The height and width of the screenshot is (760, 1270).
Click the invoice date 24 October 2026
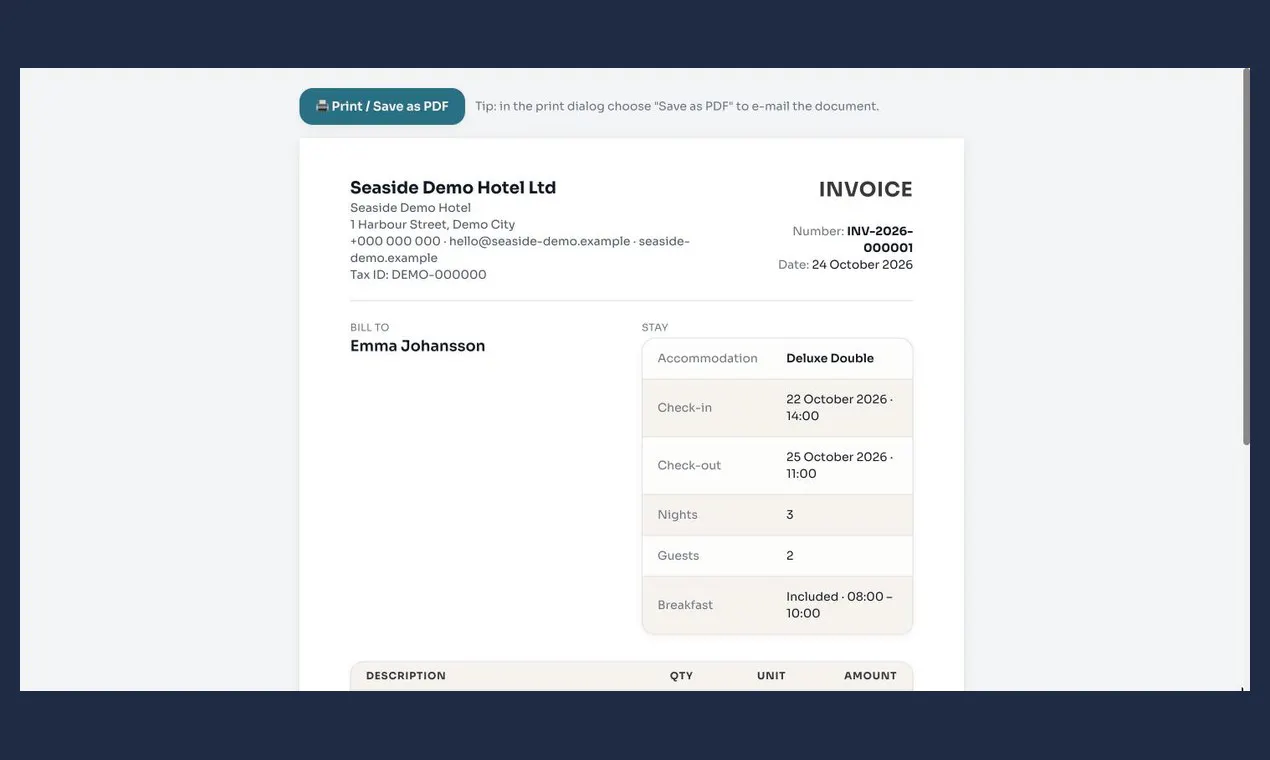(862, 265)
